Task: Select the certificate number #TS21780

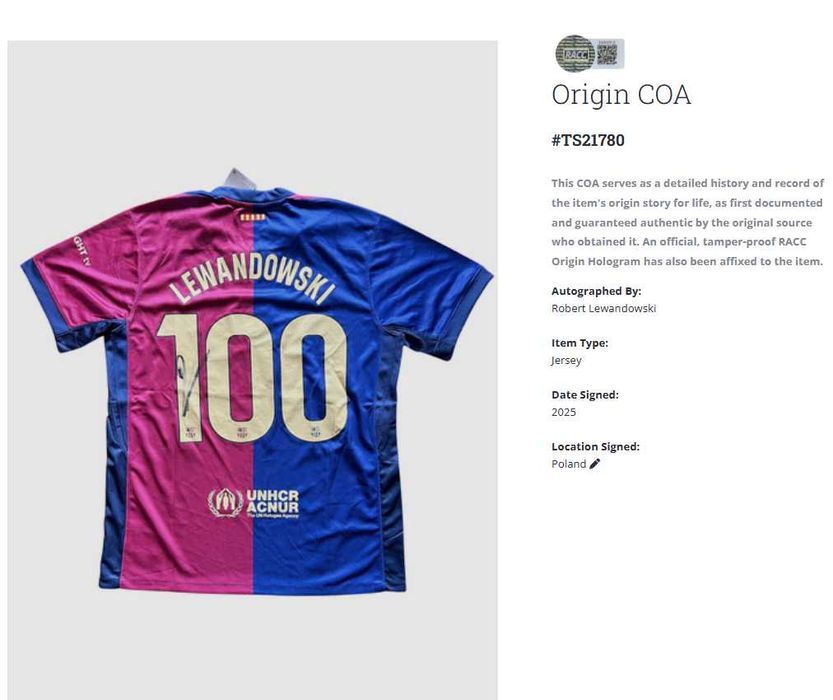Action: tap(588, 140)
